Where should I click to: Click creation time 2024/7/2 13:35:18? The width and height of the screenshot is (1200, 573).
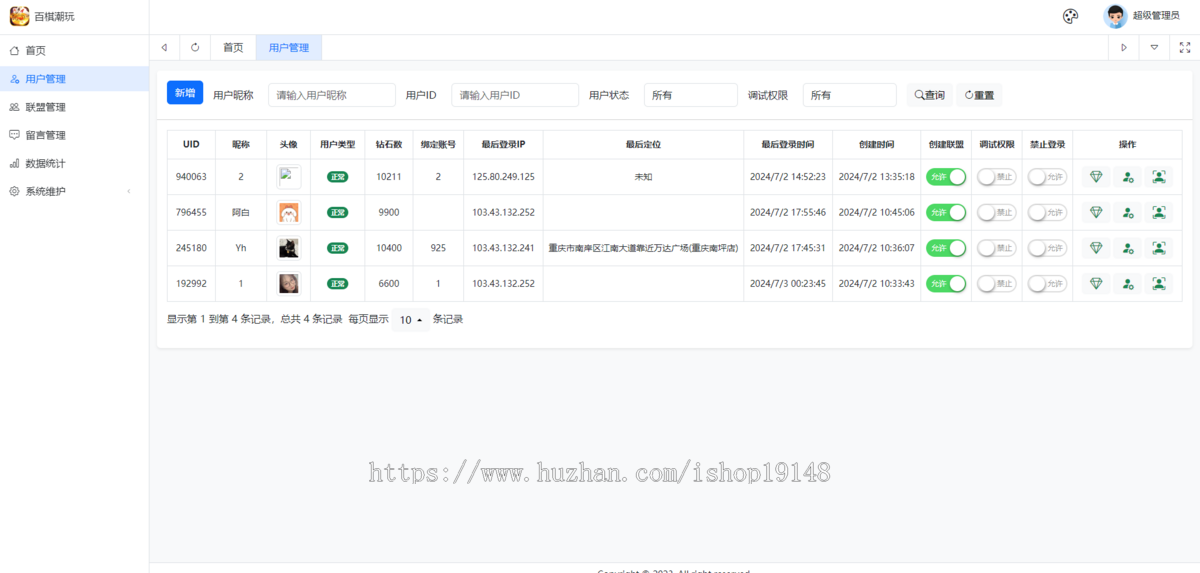pyautogui.click(x=877, y=177)
